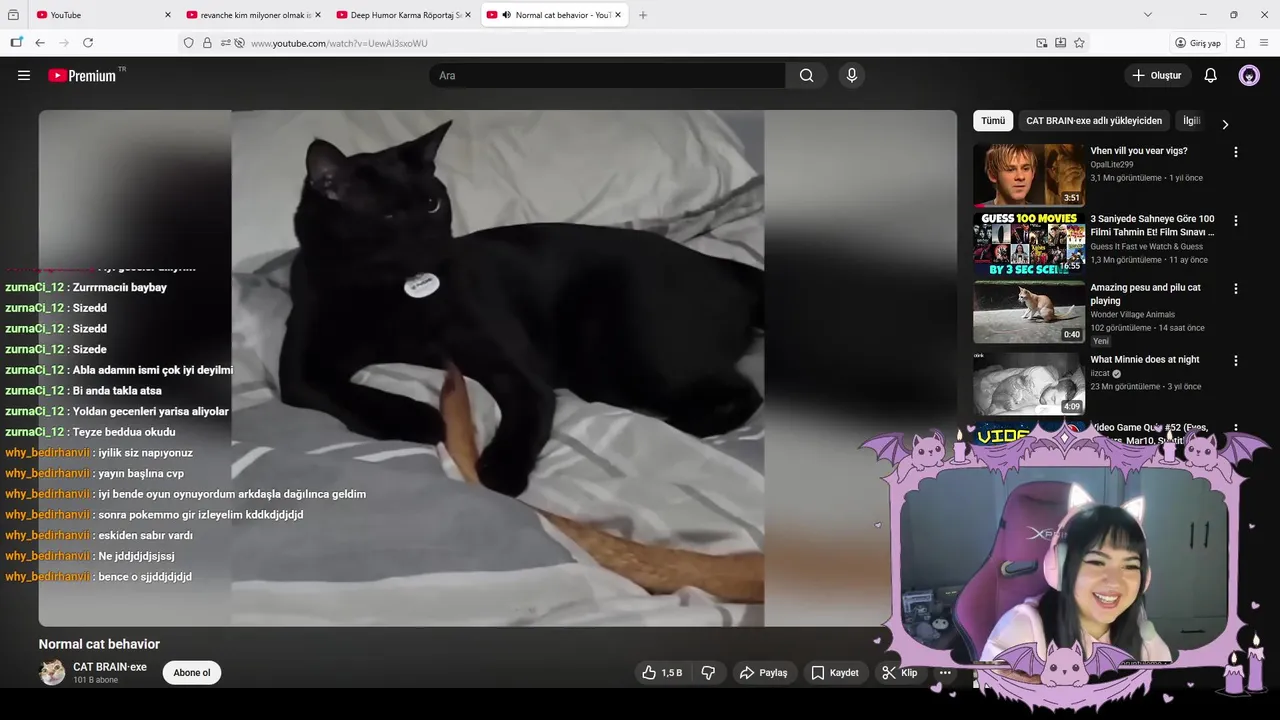Open options for What Minnie does at night

tap(1236, 360)
